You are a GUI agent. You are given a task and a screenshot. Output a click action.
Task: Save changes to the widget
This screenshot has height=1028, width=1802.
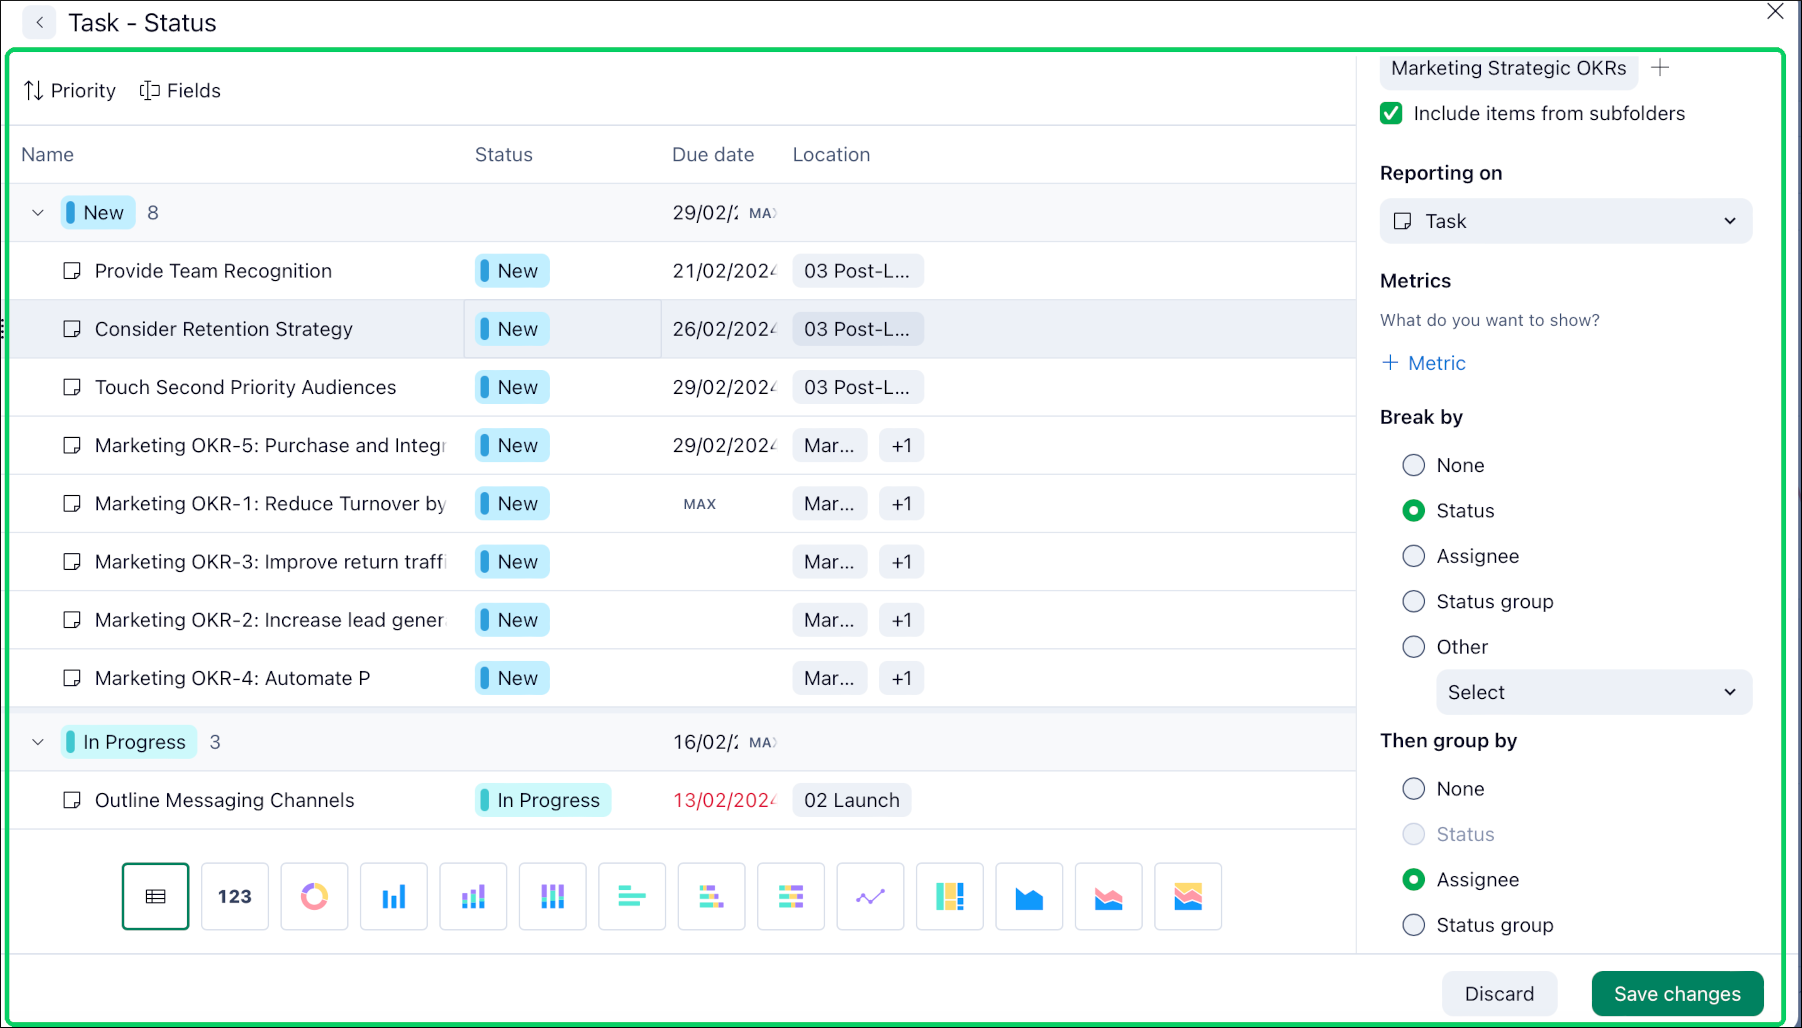coord(1676,993)
